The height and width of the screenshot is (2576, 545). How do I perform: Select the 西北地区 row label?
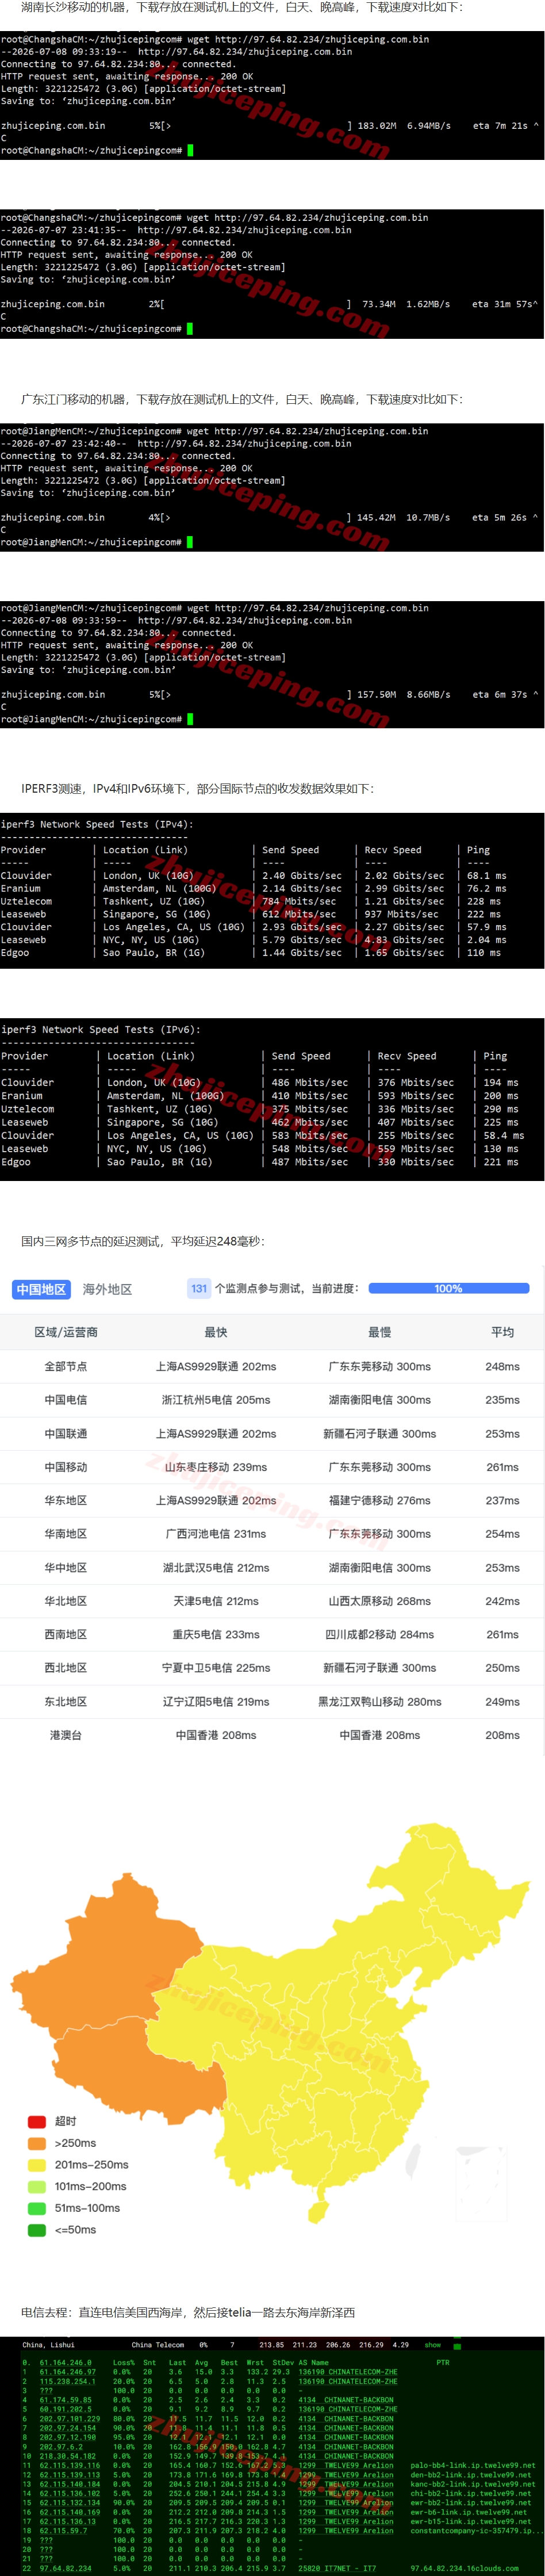(x=66, y=1667)
